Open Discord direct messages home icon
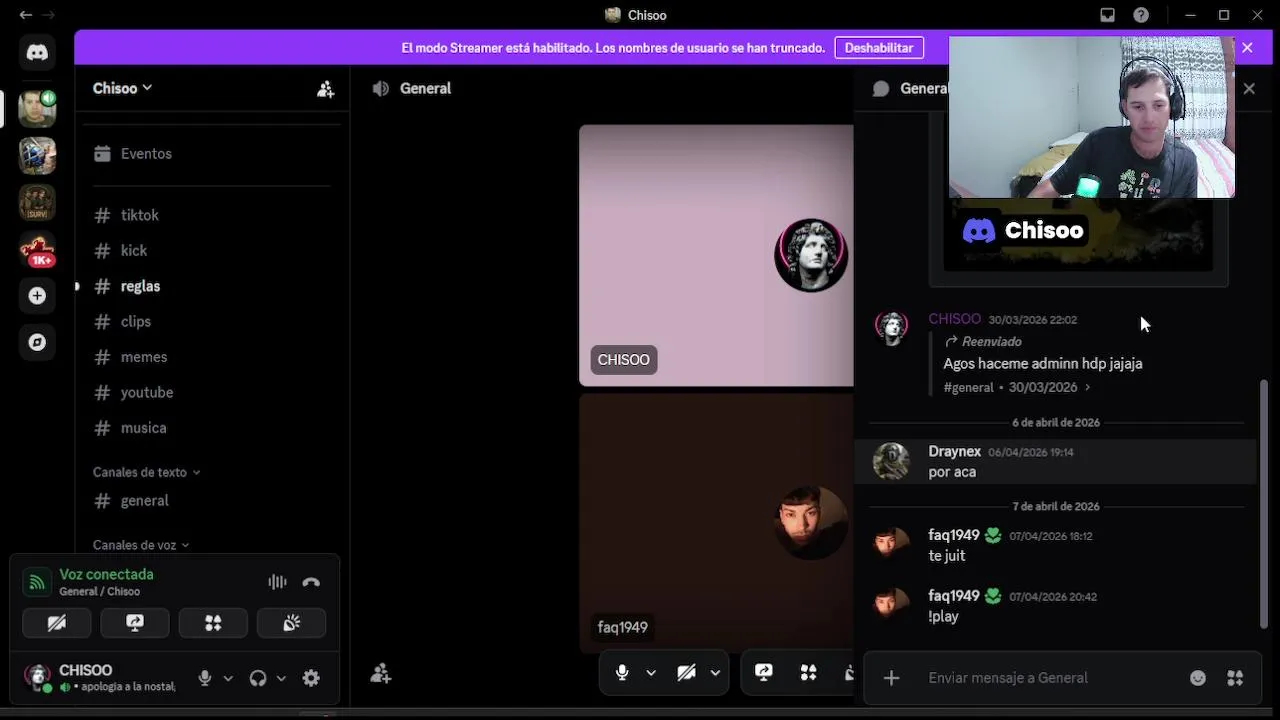Viewport: 1280px width, 720px height. 37,52
